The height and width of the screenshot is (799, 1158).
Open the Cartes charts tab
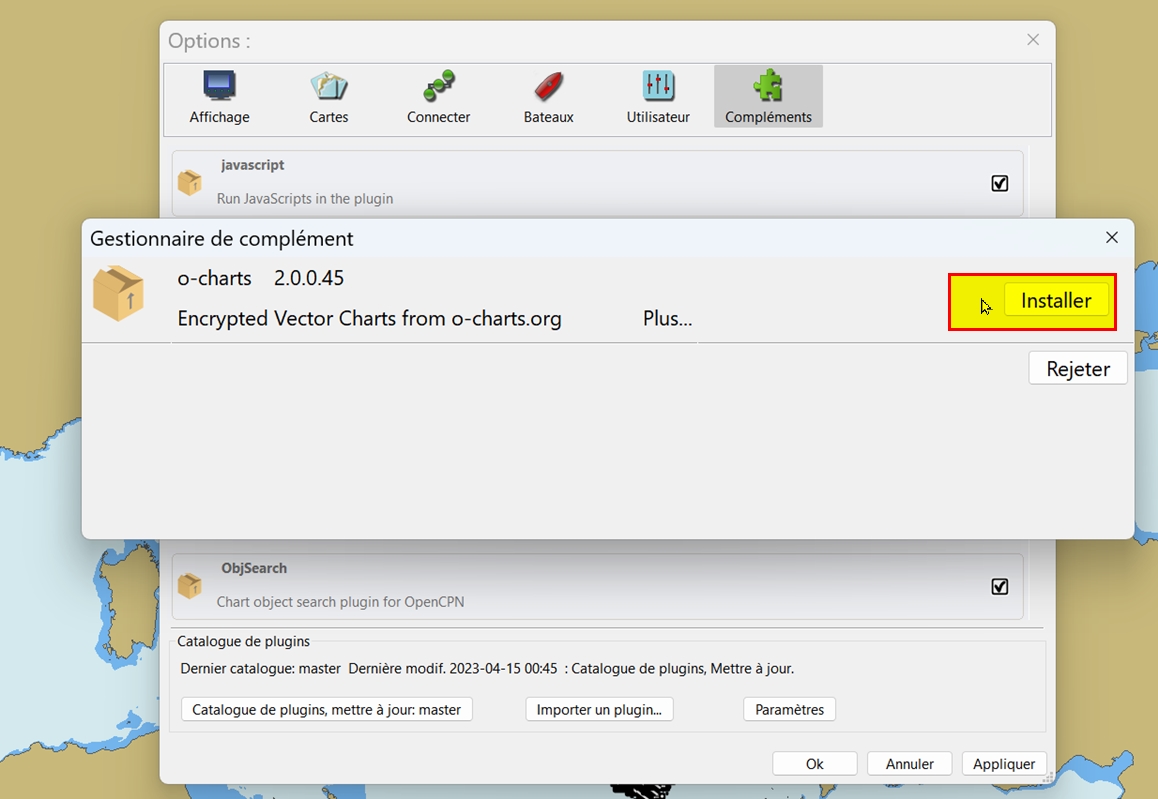pos(329,97)
